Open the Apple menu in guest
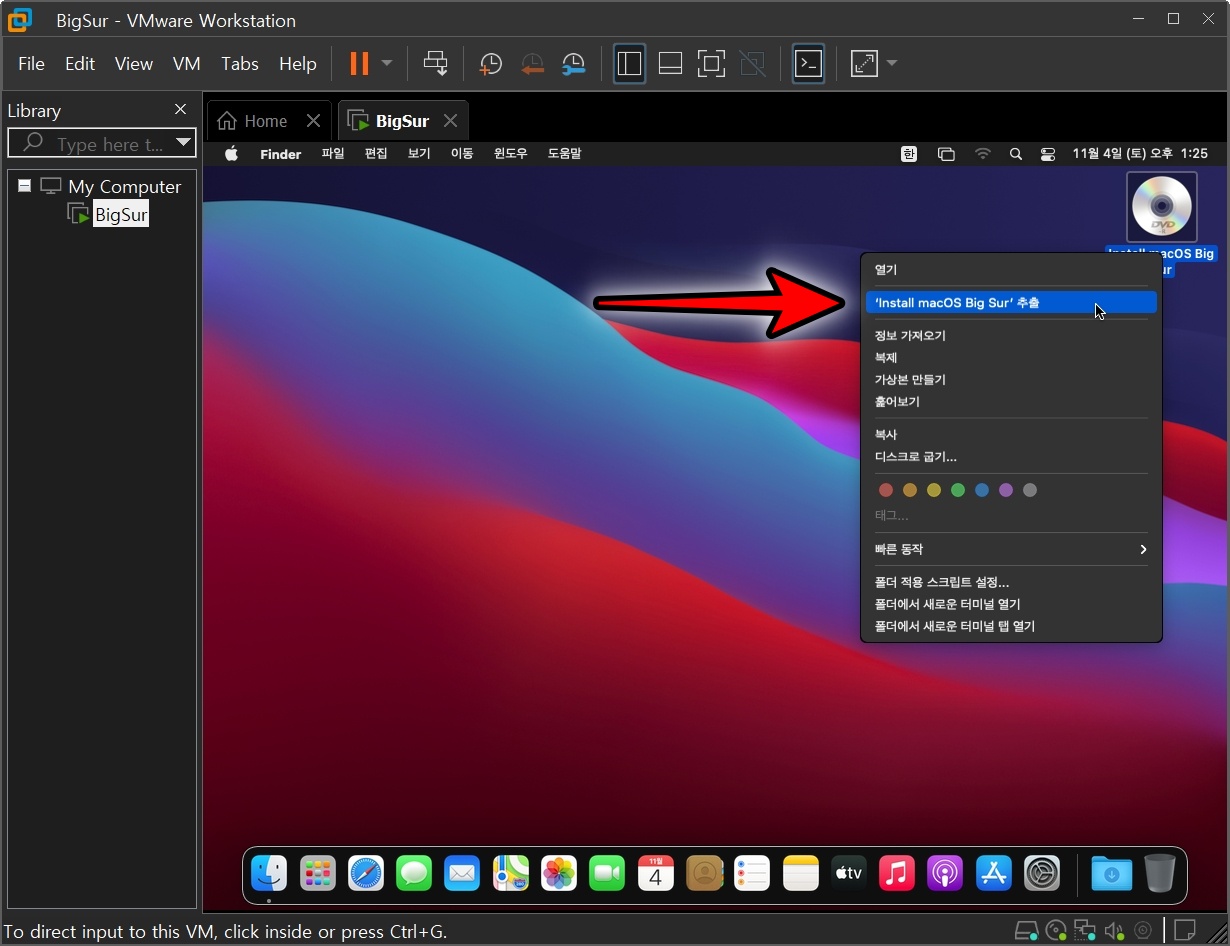The height and width of the screenshot is (946, 1230). (232, 154)
